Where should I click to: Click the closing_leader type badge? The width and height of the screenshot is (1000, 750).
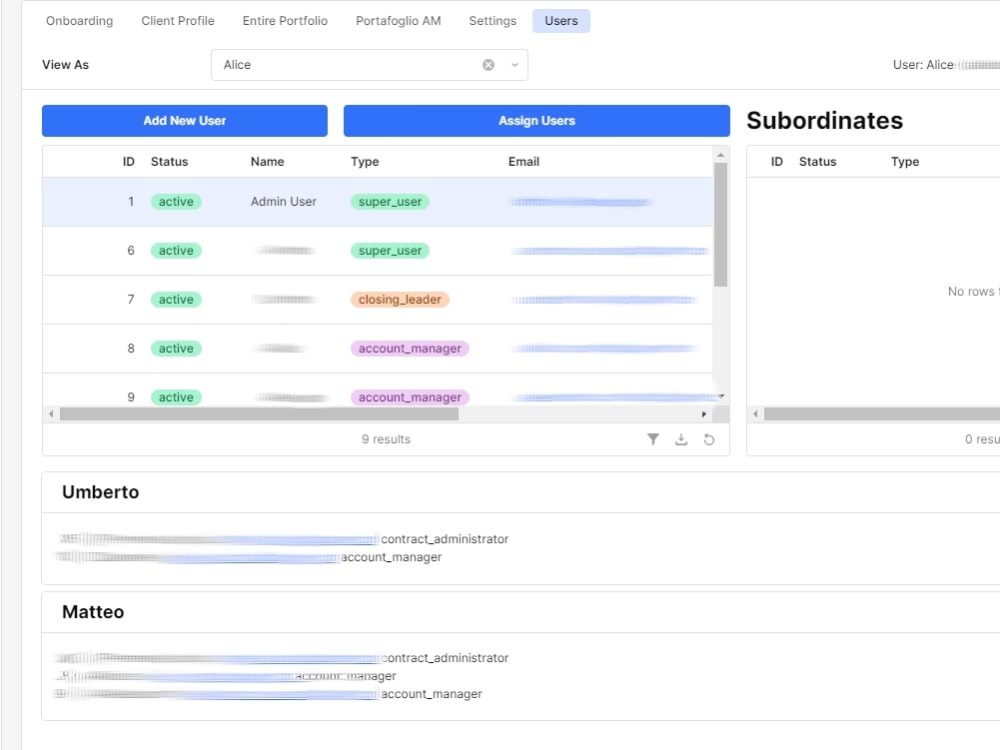coord(399,299)
